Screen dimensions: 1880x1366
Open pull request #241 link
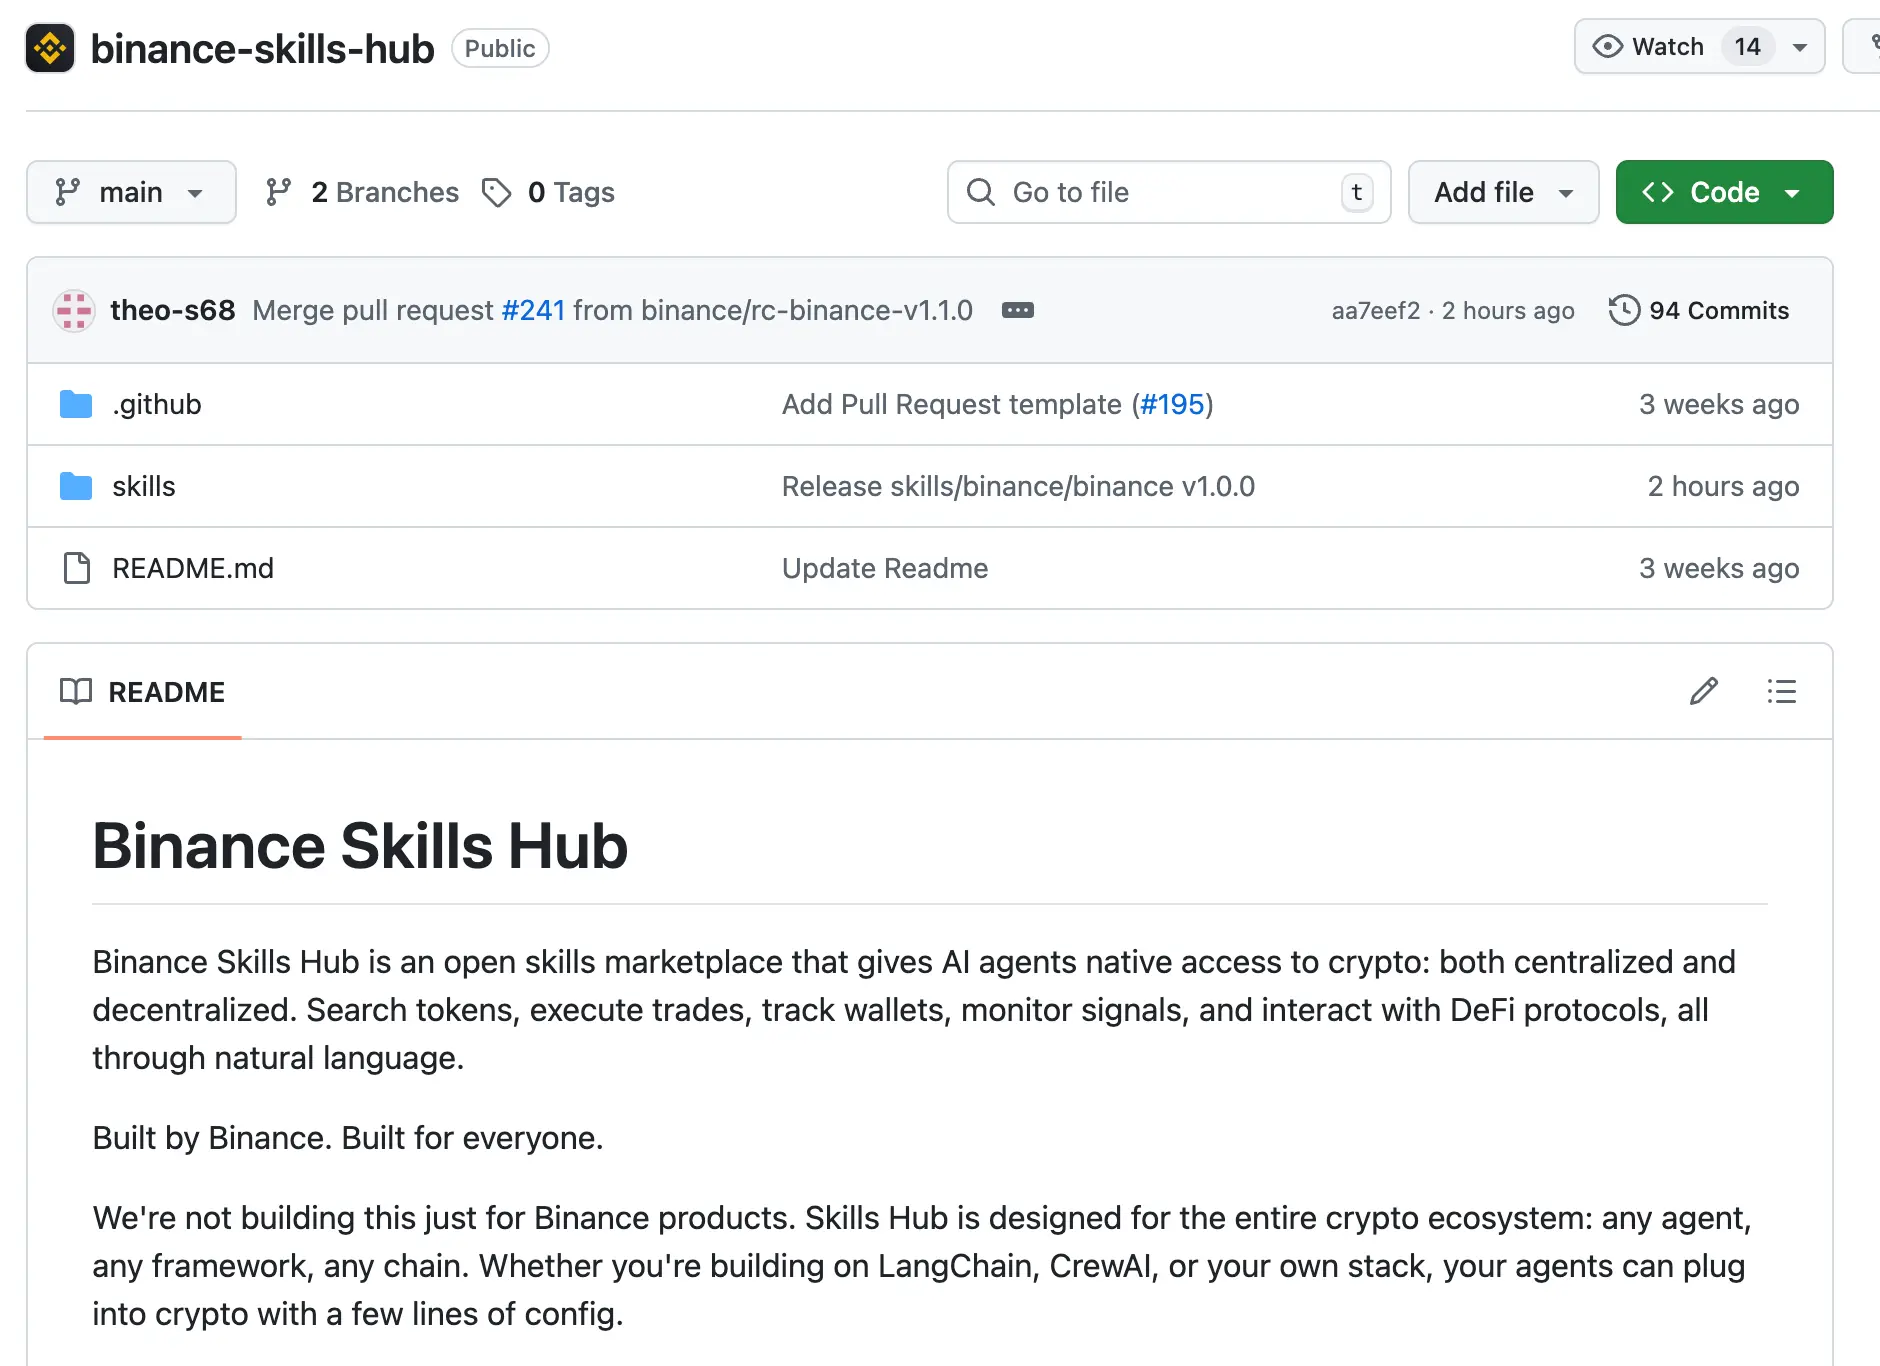pos(533,311)
